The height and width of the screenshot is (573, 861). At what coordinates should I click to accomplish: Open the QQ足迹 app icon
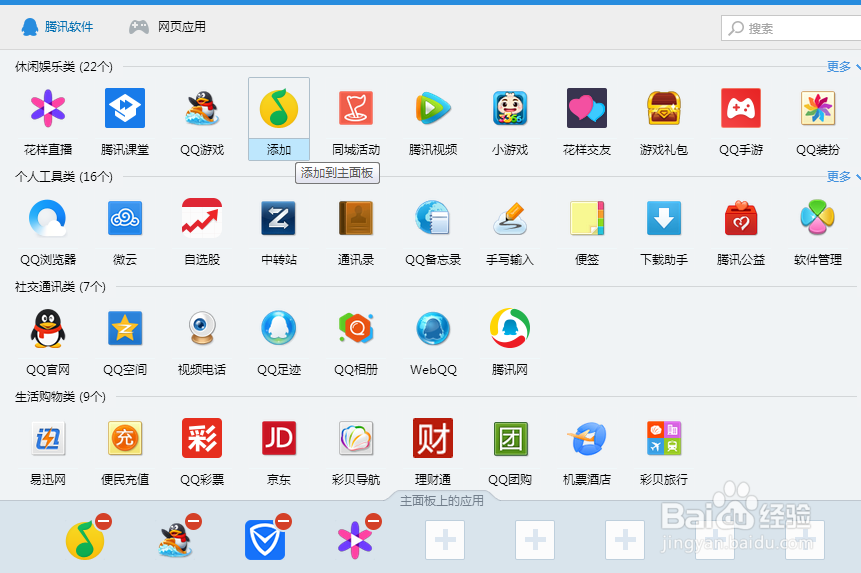[x=278, y=328]
